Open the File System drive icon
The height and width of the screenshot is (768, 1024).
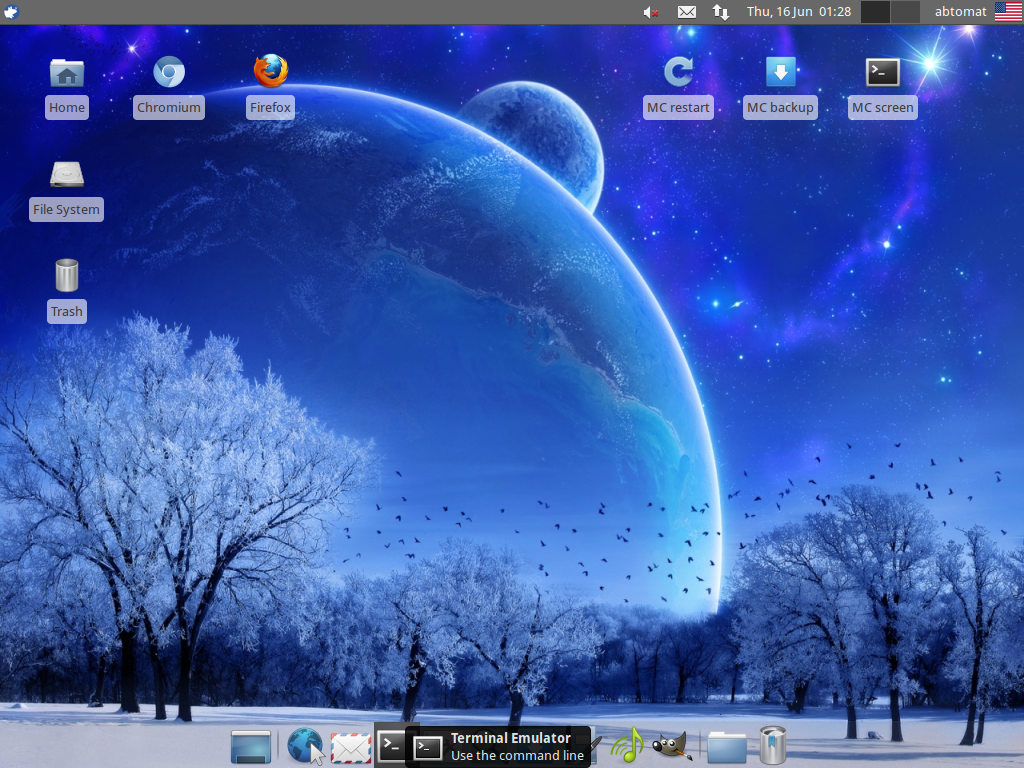tap(67, 175)
